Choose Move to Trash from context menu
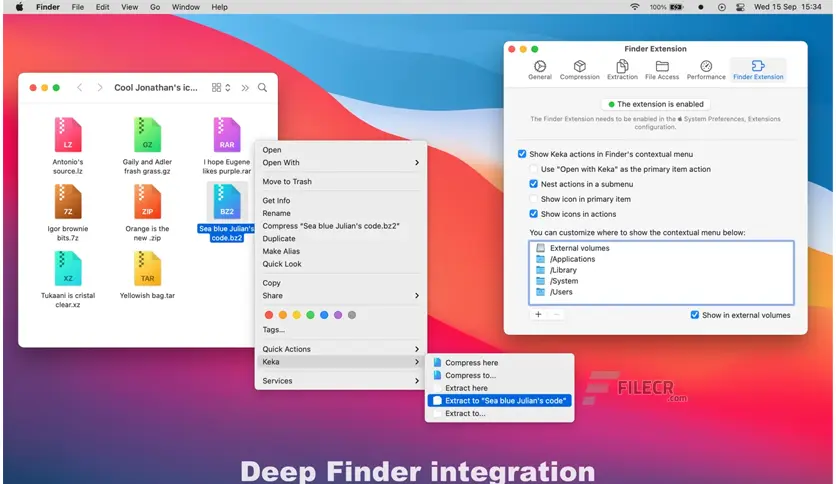836x484 pixels. tap(287, 181)
